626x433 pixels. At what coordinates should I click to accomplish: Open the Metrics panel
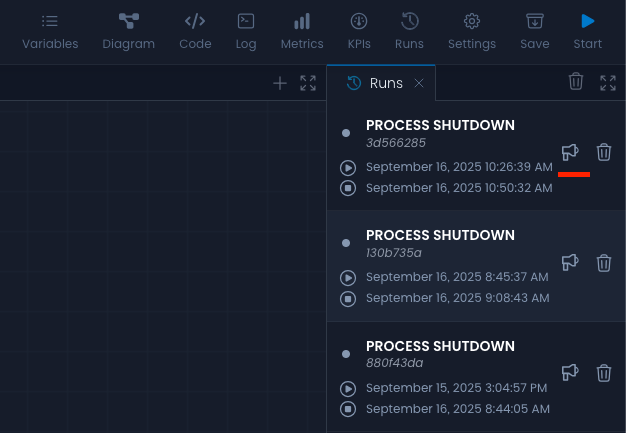tap(301, 31)
